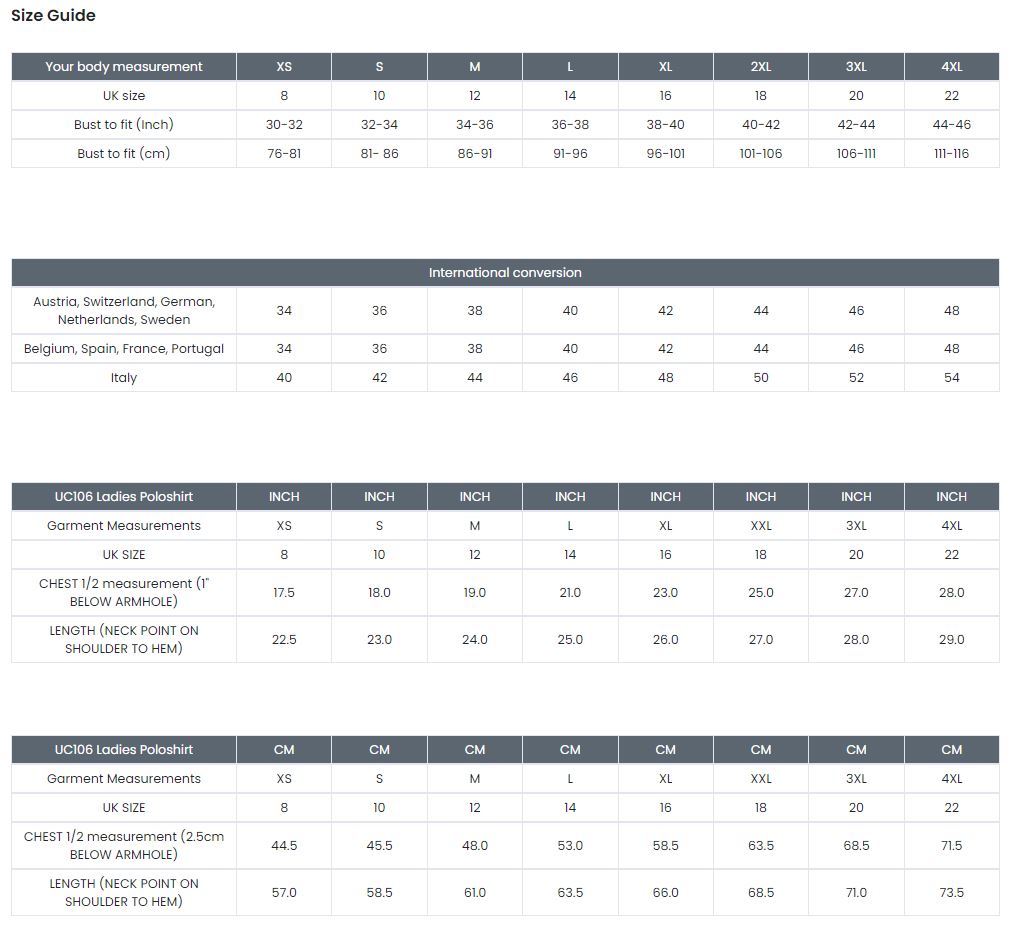
Task: Click the "International conversion" table header
Action: tap(505, 273)
